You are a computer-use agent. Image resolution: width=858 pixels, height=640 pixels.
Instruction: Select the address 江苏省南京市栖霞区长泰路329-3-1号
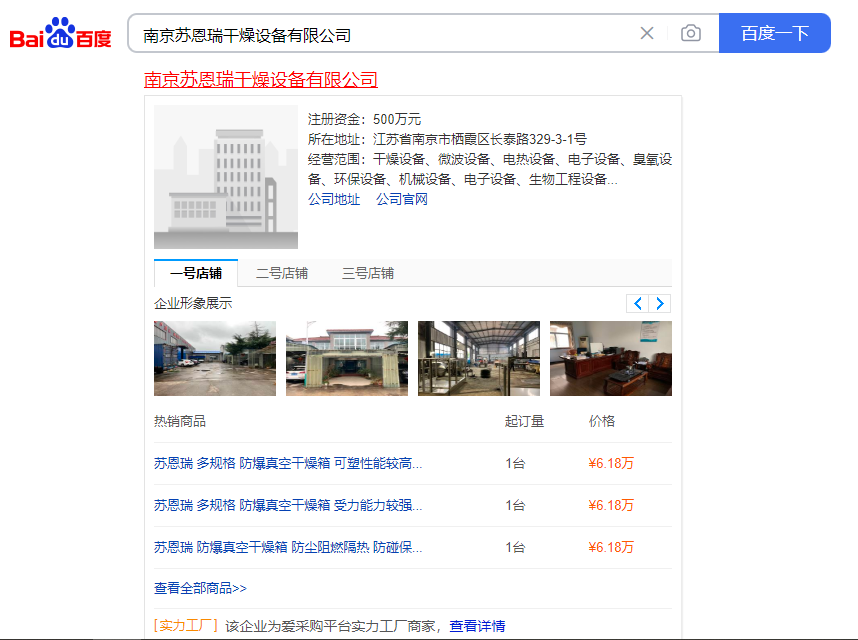click(x=479, y=139)
